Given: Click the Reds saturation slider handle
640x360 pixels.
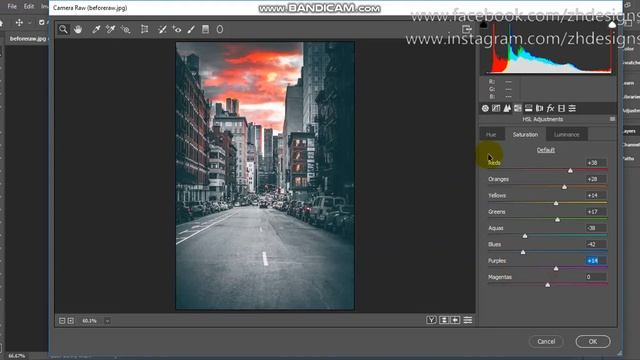Looking at the screenshot, I should 571,171.
